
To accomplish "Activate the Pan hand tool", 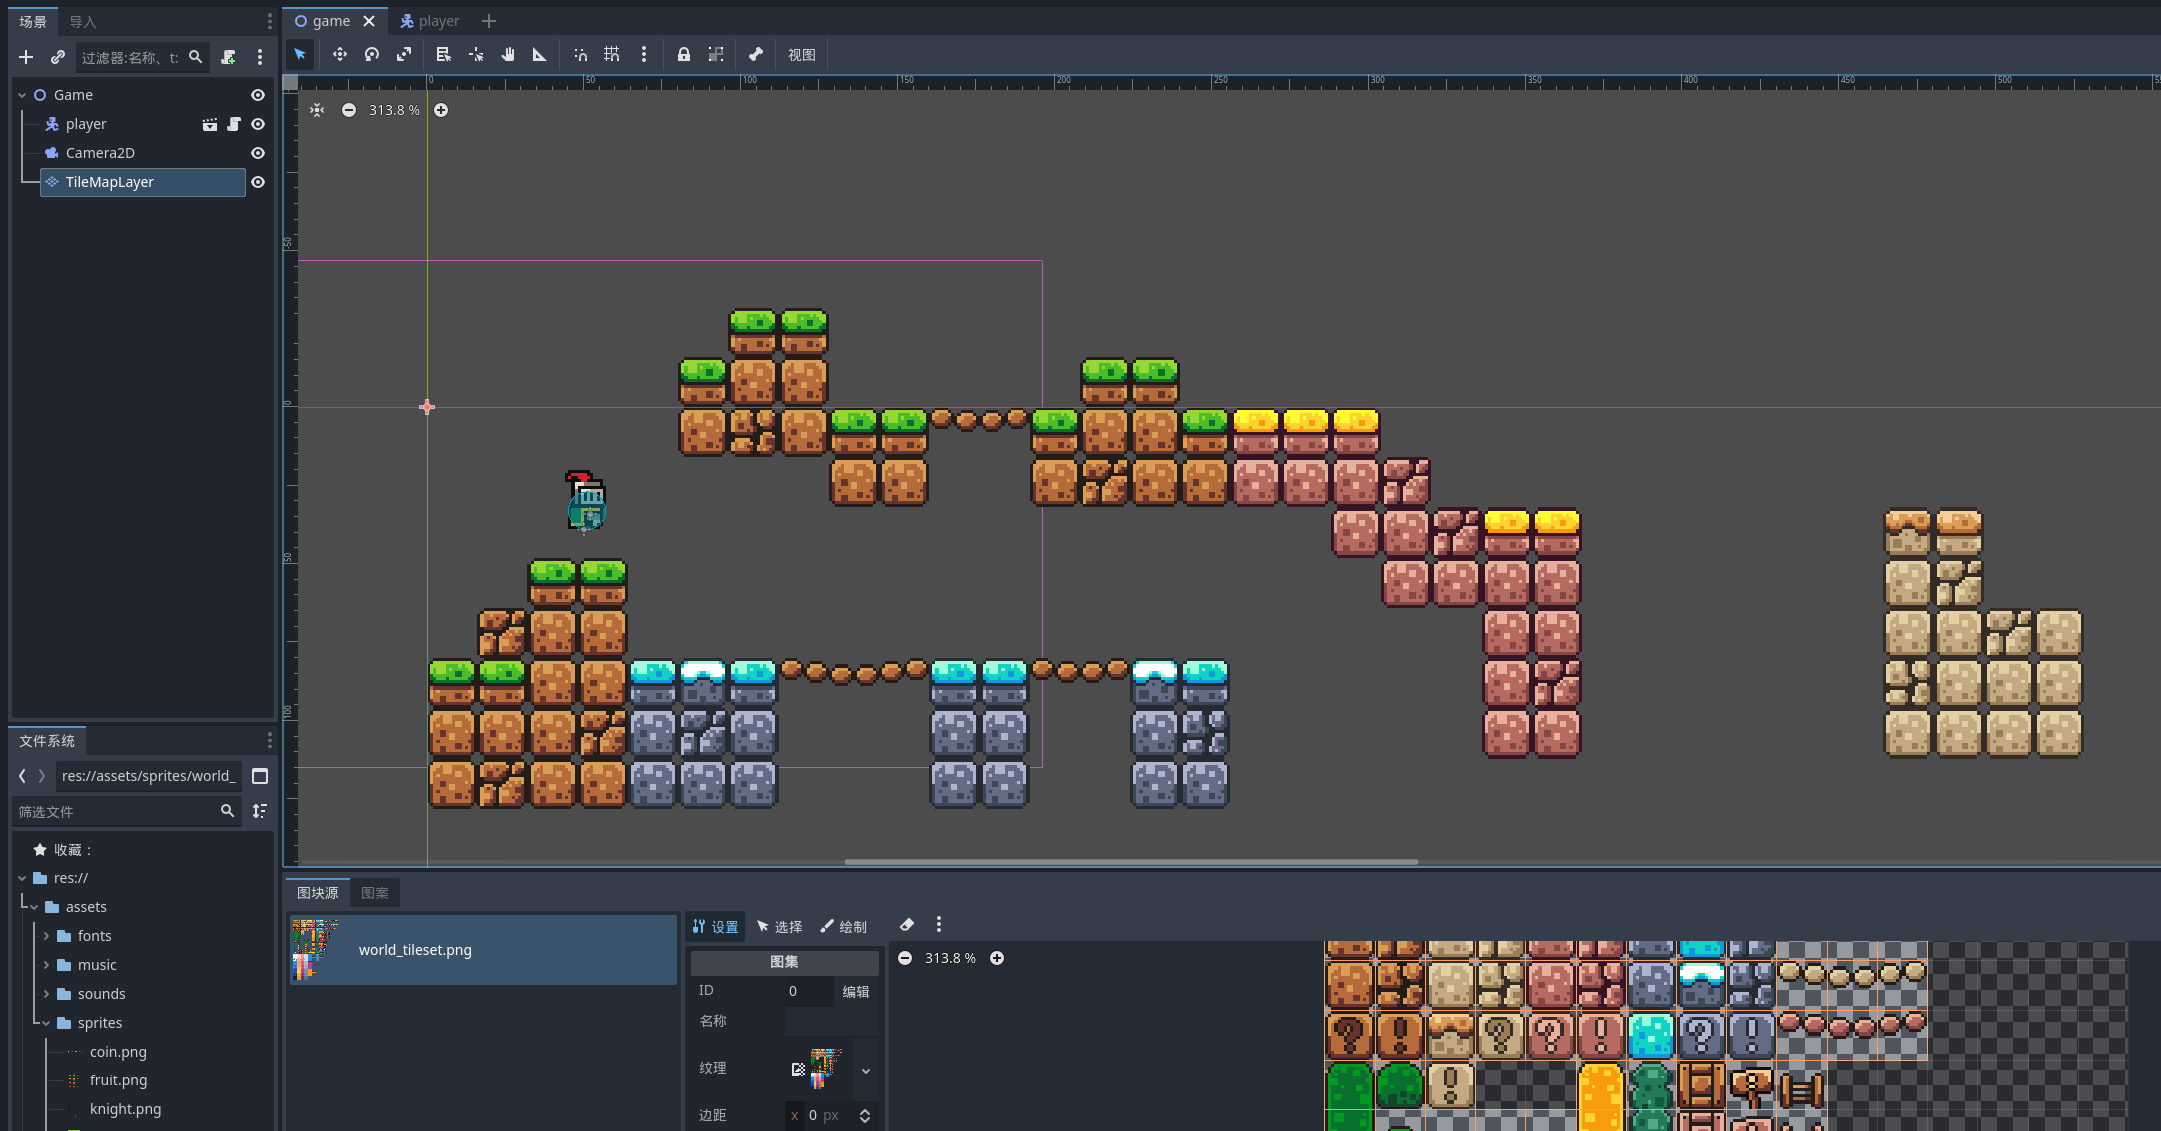I will pos(508,55).
